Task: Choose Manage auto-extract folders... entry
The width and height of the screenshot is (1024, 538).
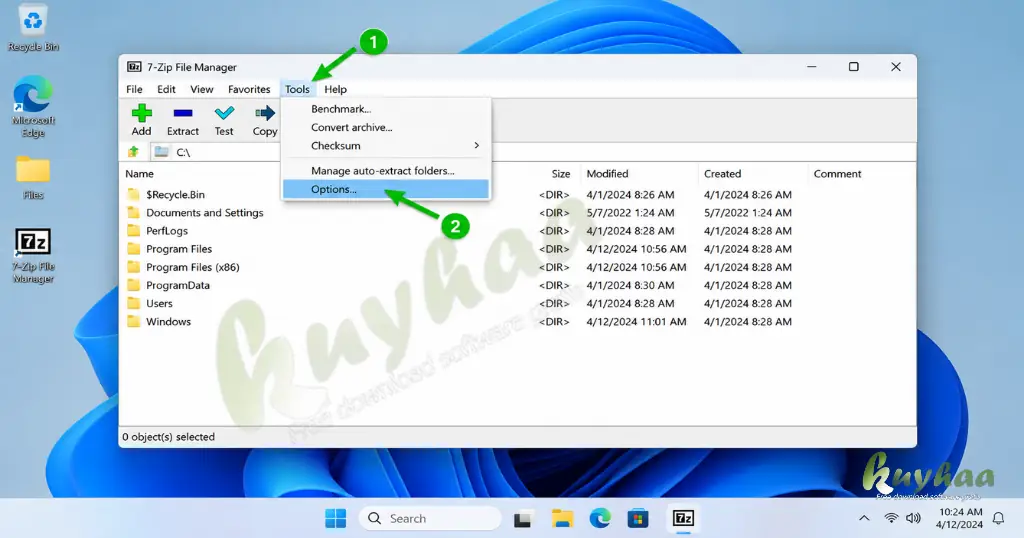Action: (x=386, y=170)
